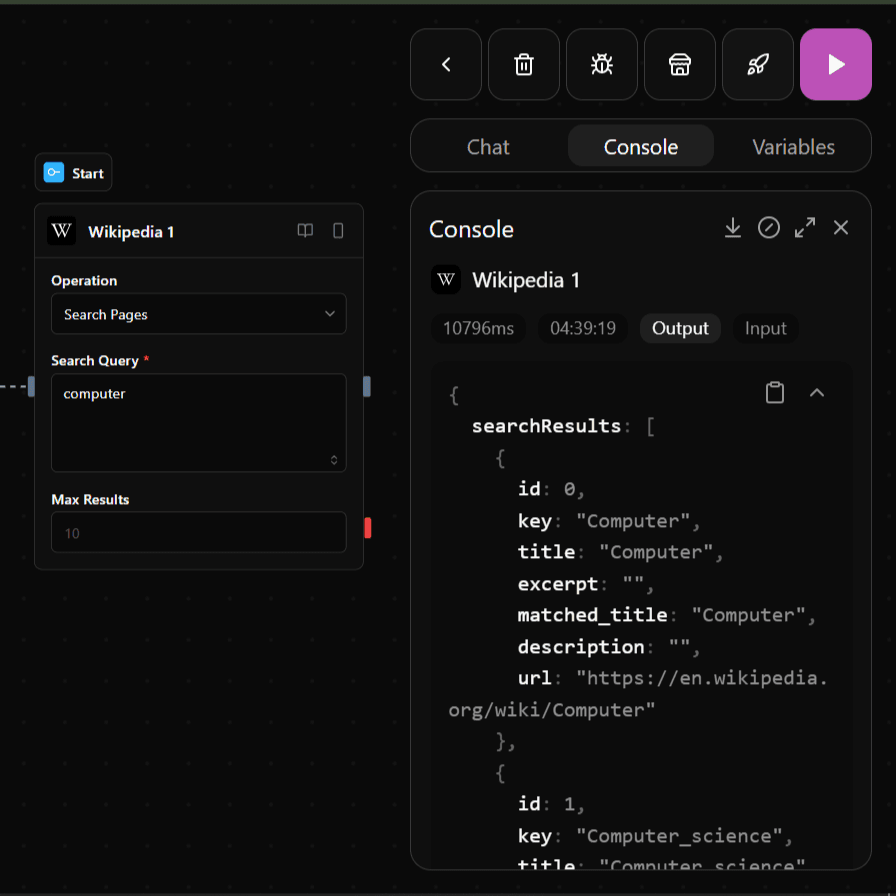Collapse the output JSON with the chevron
This screenshot has height=896, width=896.
[x=817, y=392]
